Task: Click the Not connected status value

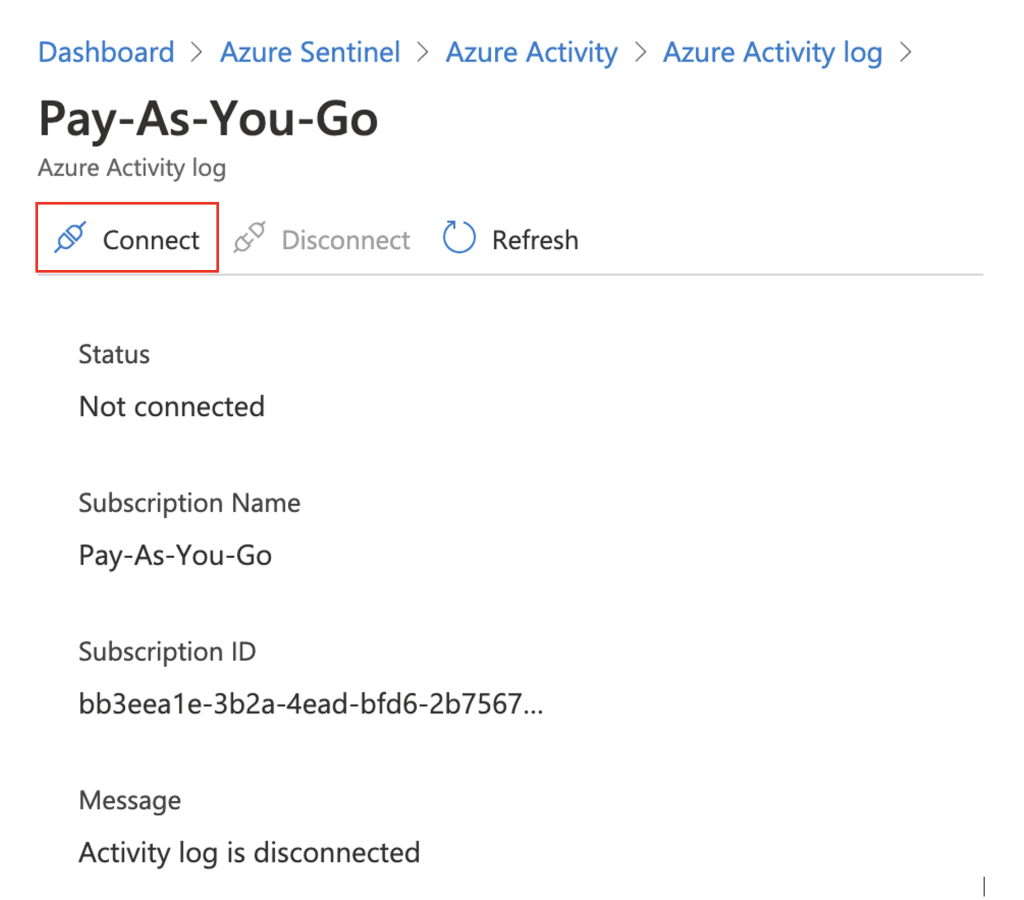Action: coord(172,407)
